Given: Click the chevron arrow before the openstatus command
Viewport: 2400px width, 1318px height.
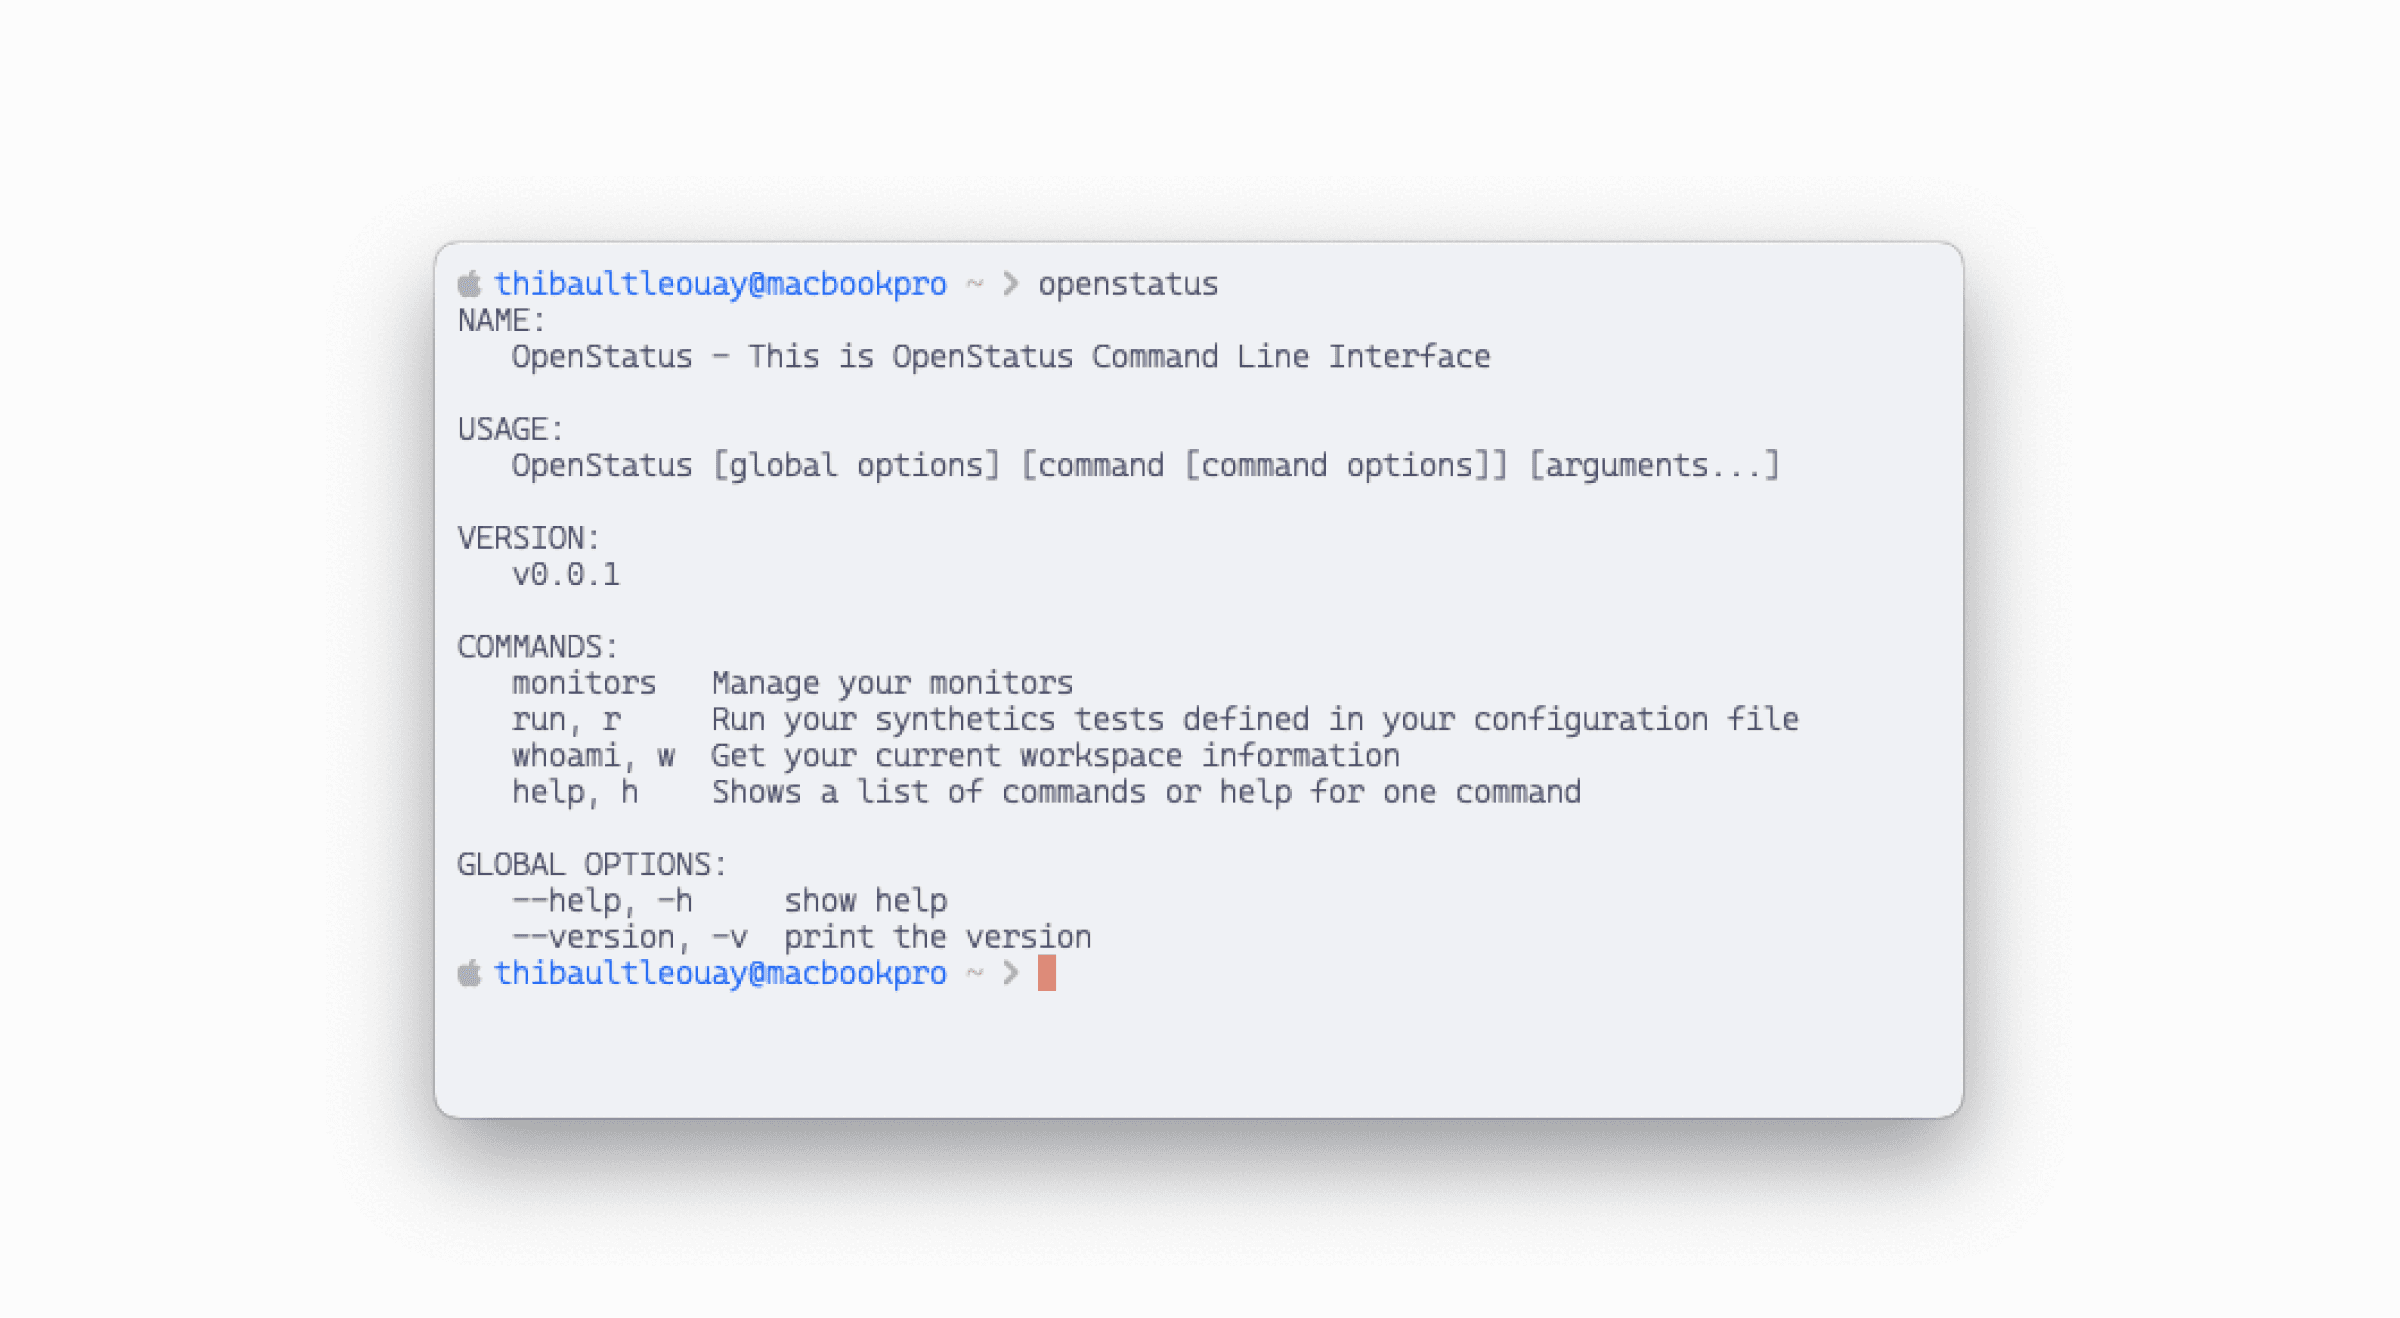Looking at the screenshot, I should tap(1011, 284).
